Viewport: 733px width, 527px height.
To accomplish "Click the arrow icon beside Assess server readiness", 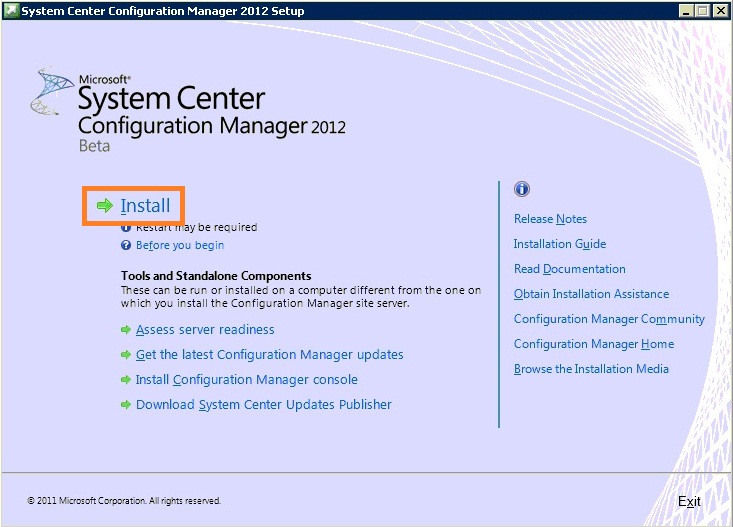I will (x=126, y=330).
